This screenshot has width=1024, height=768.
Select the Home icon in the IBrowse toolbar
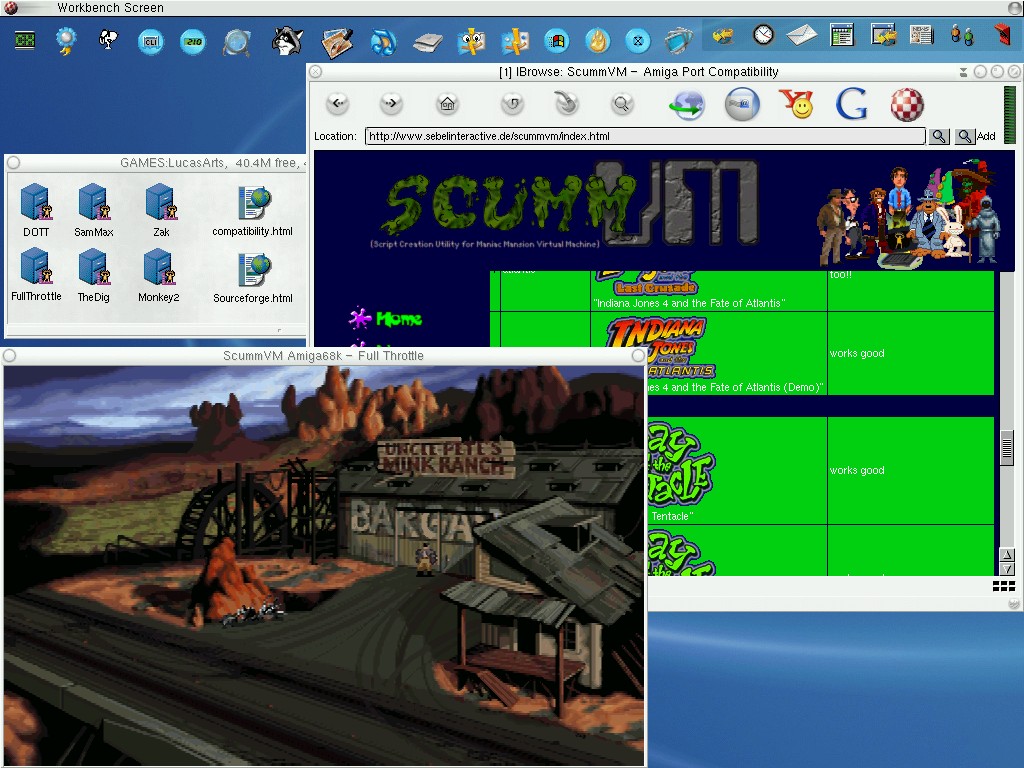pyautogui.click(x=447, y=102)
